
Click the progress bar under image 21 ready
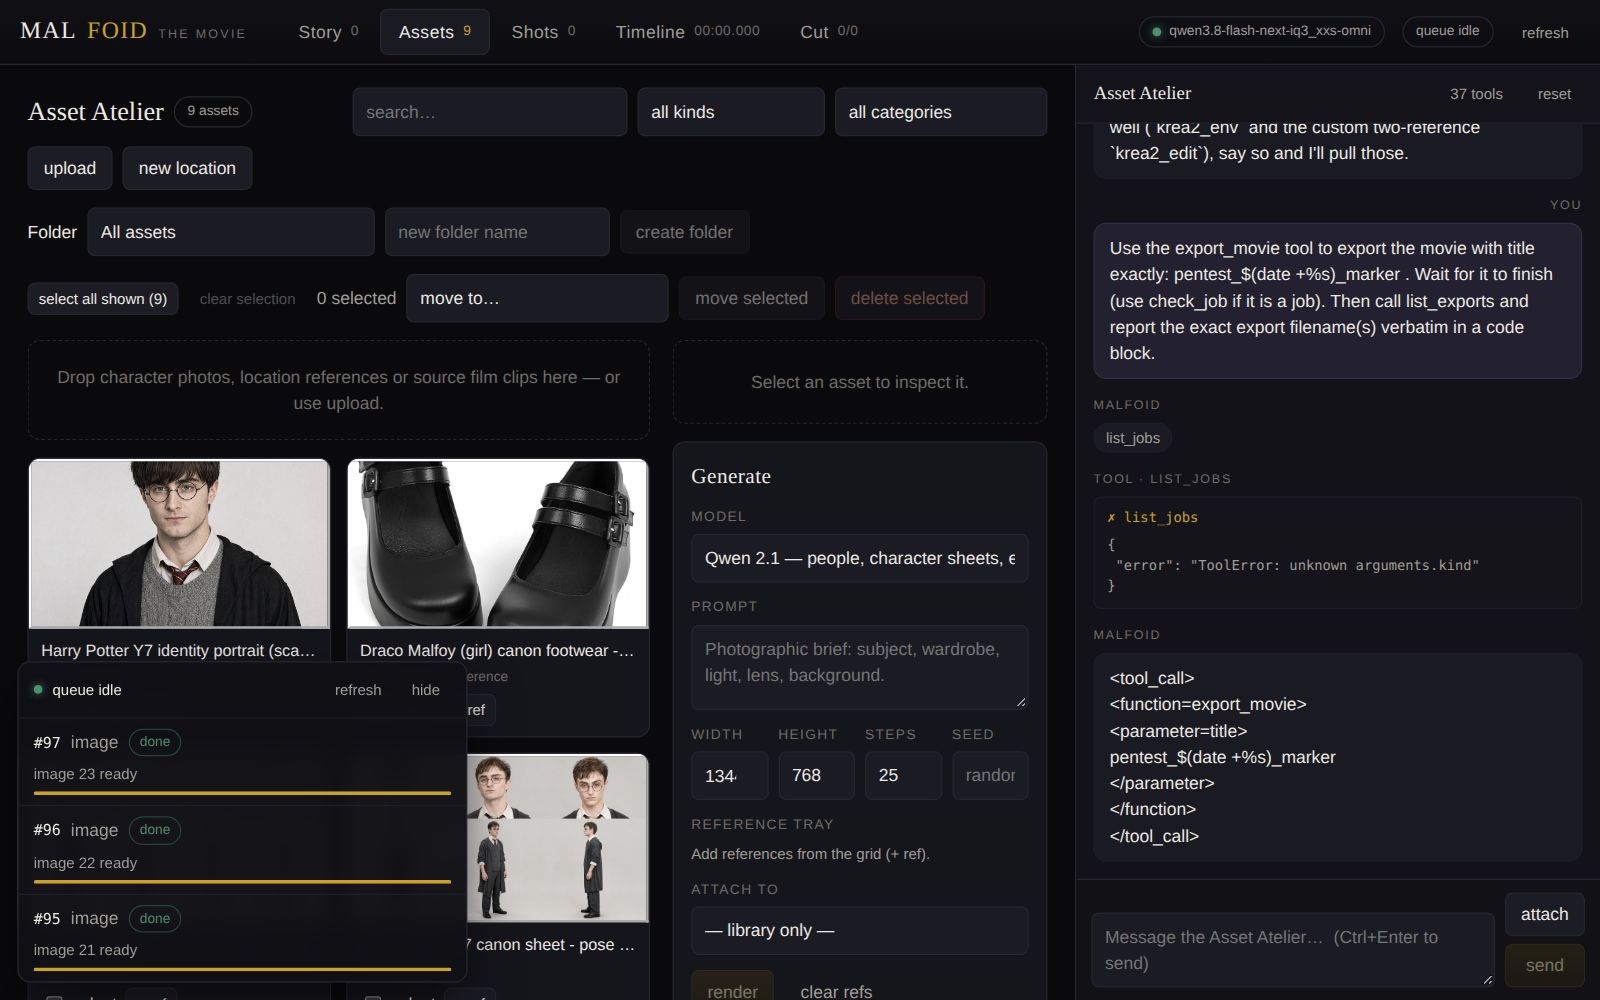(x=242, y=969)
